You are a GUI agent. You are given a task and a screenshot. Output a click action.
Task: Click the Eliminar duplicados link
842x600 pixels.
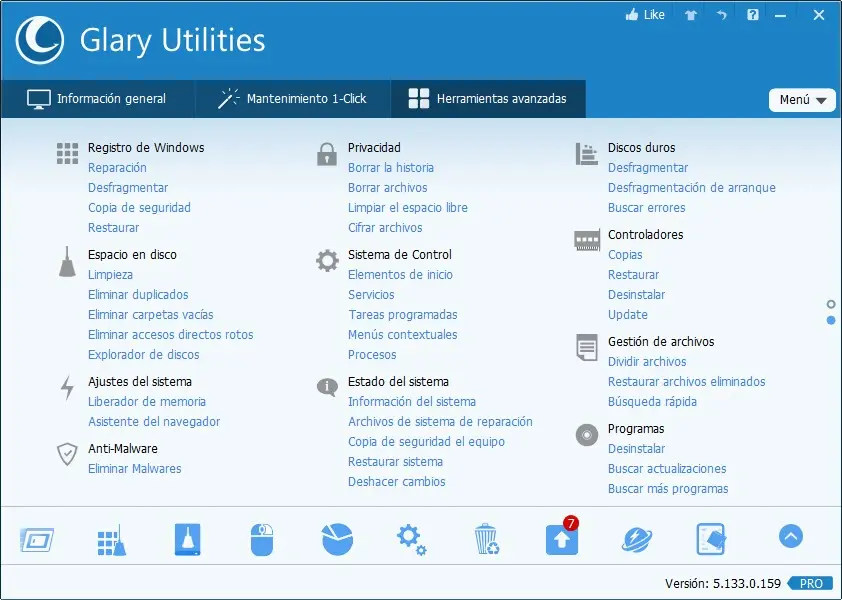pos(138,295)
